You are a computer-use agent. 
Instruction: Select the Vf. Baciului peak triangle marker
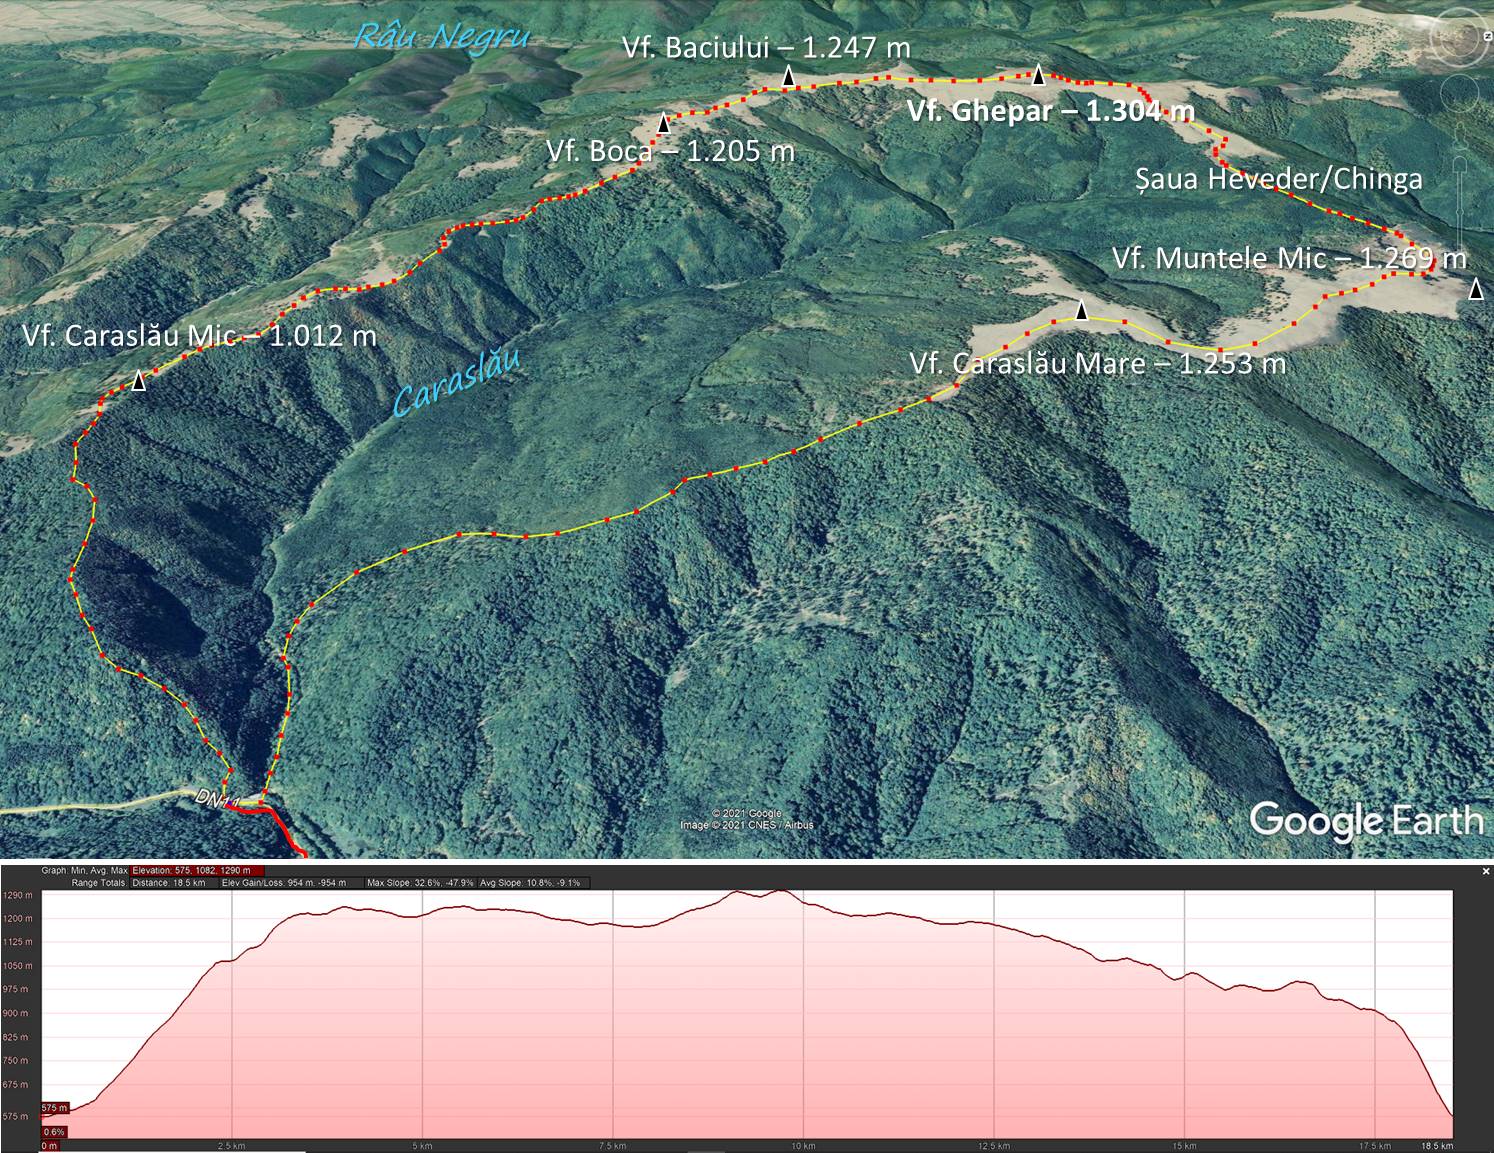coord(789,77)
